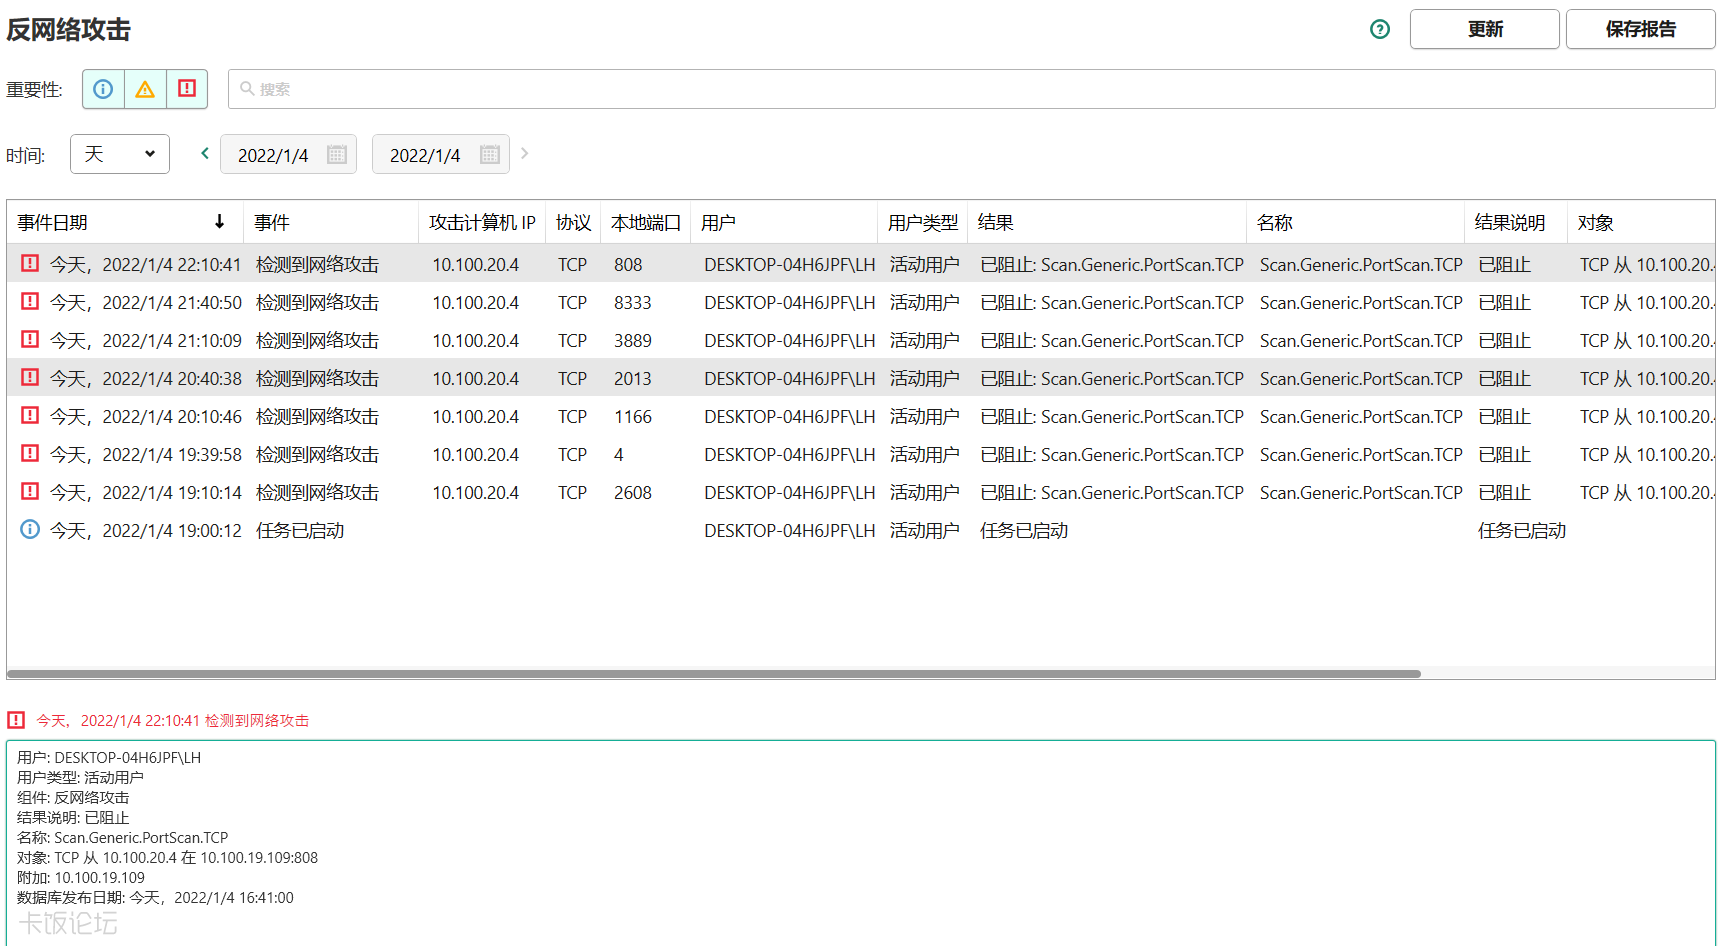This screenshot has height=946, width=1724.
Task: Click 检测到网络攻击 in 19:10:14 row
Action: pyautogui.click(x=318, y=493)
